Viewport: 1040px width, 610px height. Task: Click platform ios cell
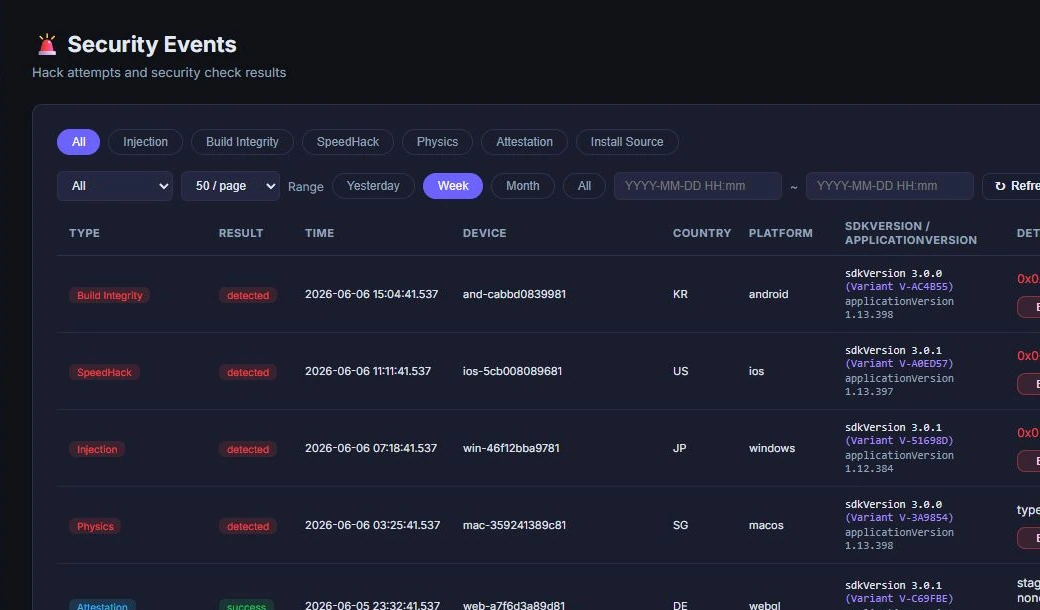756,371
